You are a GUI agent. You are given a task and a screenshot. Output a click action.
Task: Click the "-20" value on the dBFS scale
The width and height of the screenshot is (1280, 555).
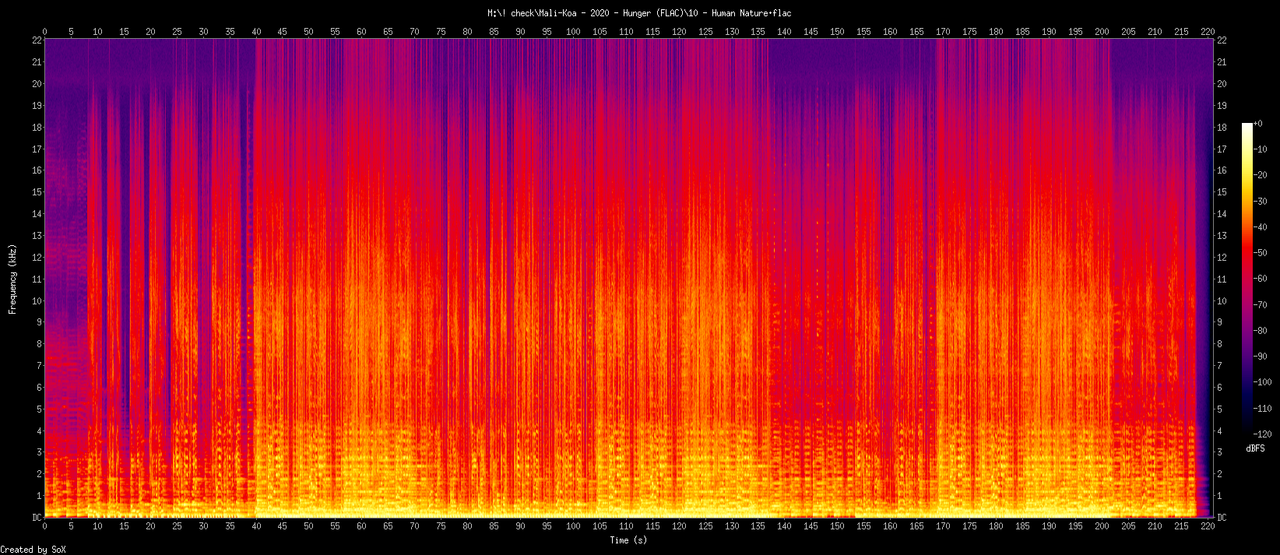point(1260,175)
